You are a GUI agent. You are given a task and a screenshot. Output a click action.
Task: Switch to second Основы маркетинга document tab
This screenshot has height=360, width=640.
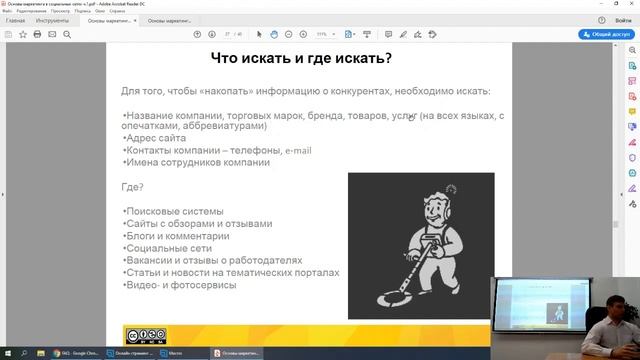(169, 21)
